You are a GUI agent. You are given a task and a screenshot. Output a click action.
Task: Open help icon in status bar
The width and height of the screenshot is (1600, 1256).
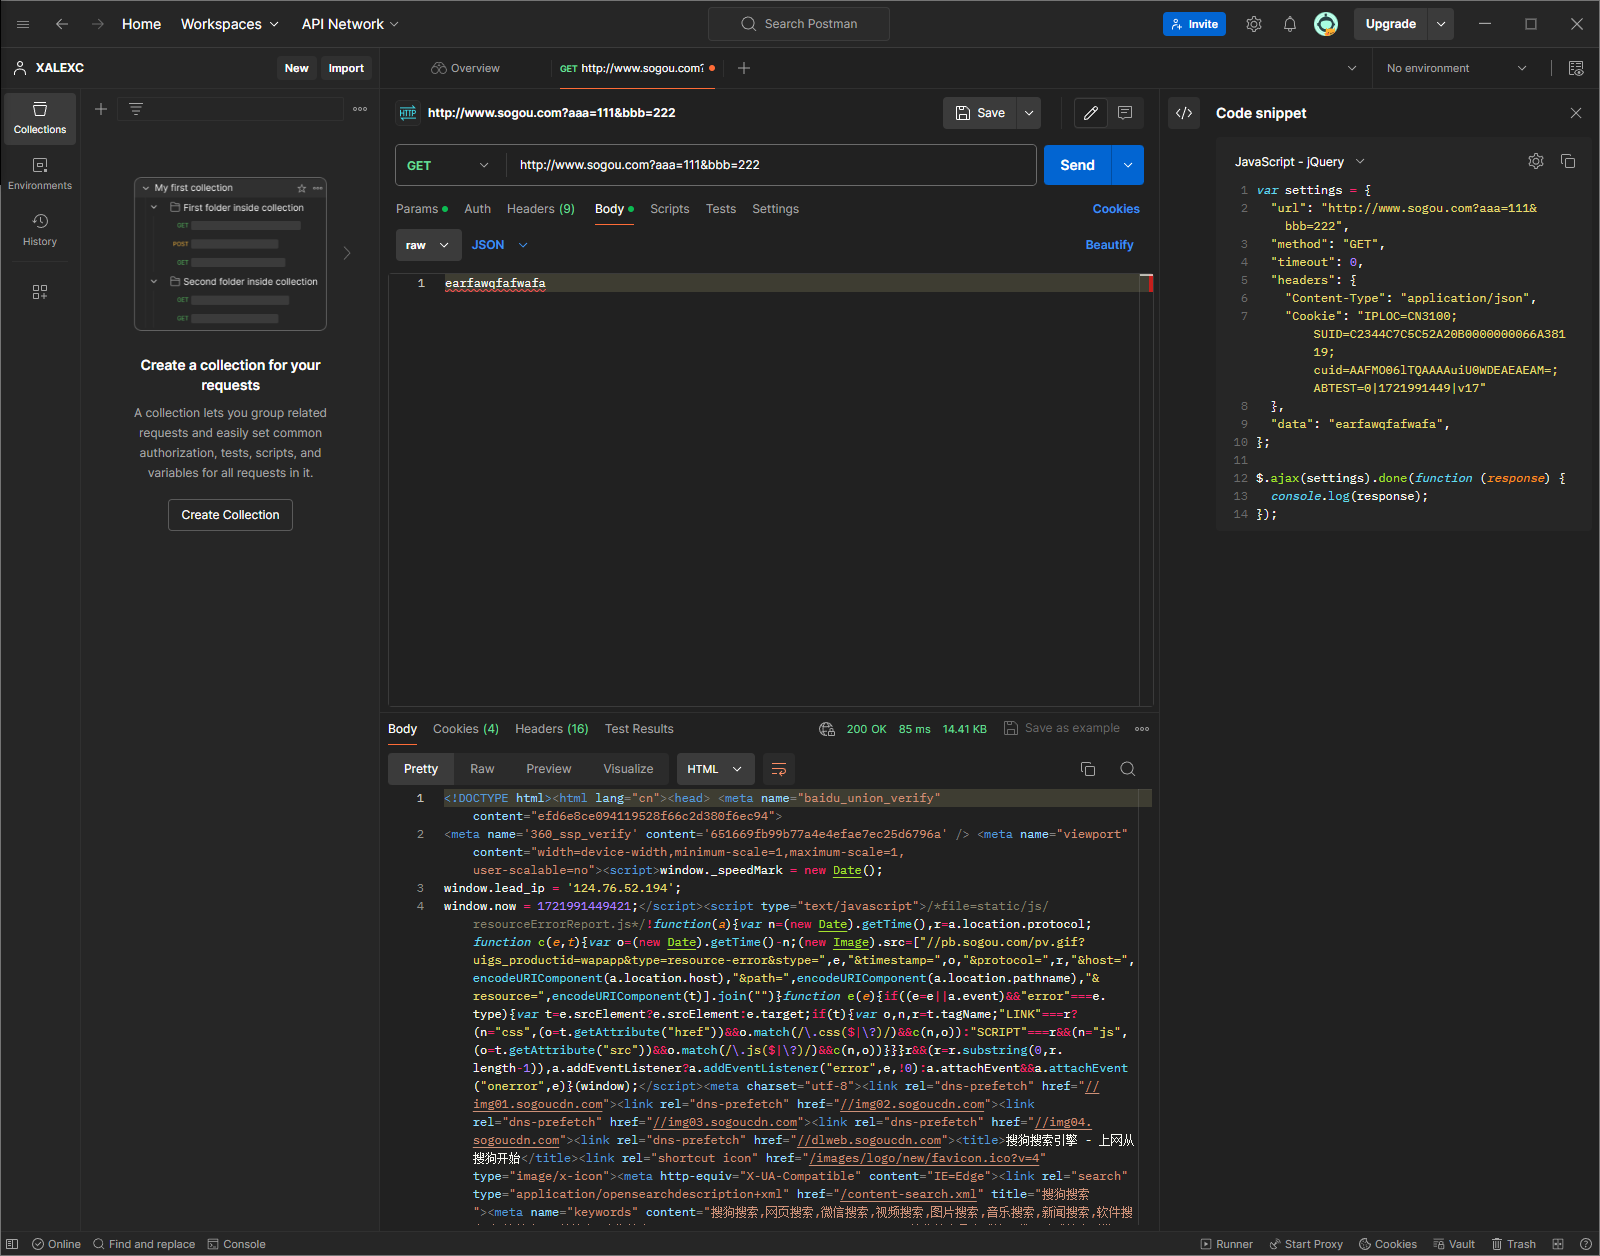[1586, 1244]
